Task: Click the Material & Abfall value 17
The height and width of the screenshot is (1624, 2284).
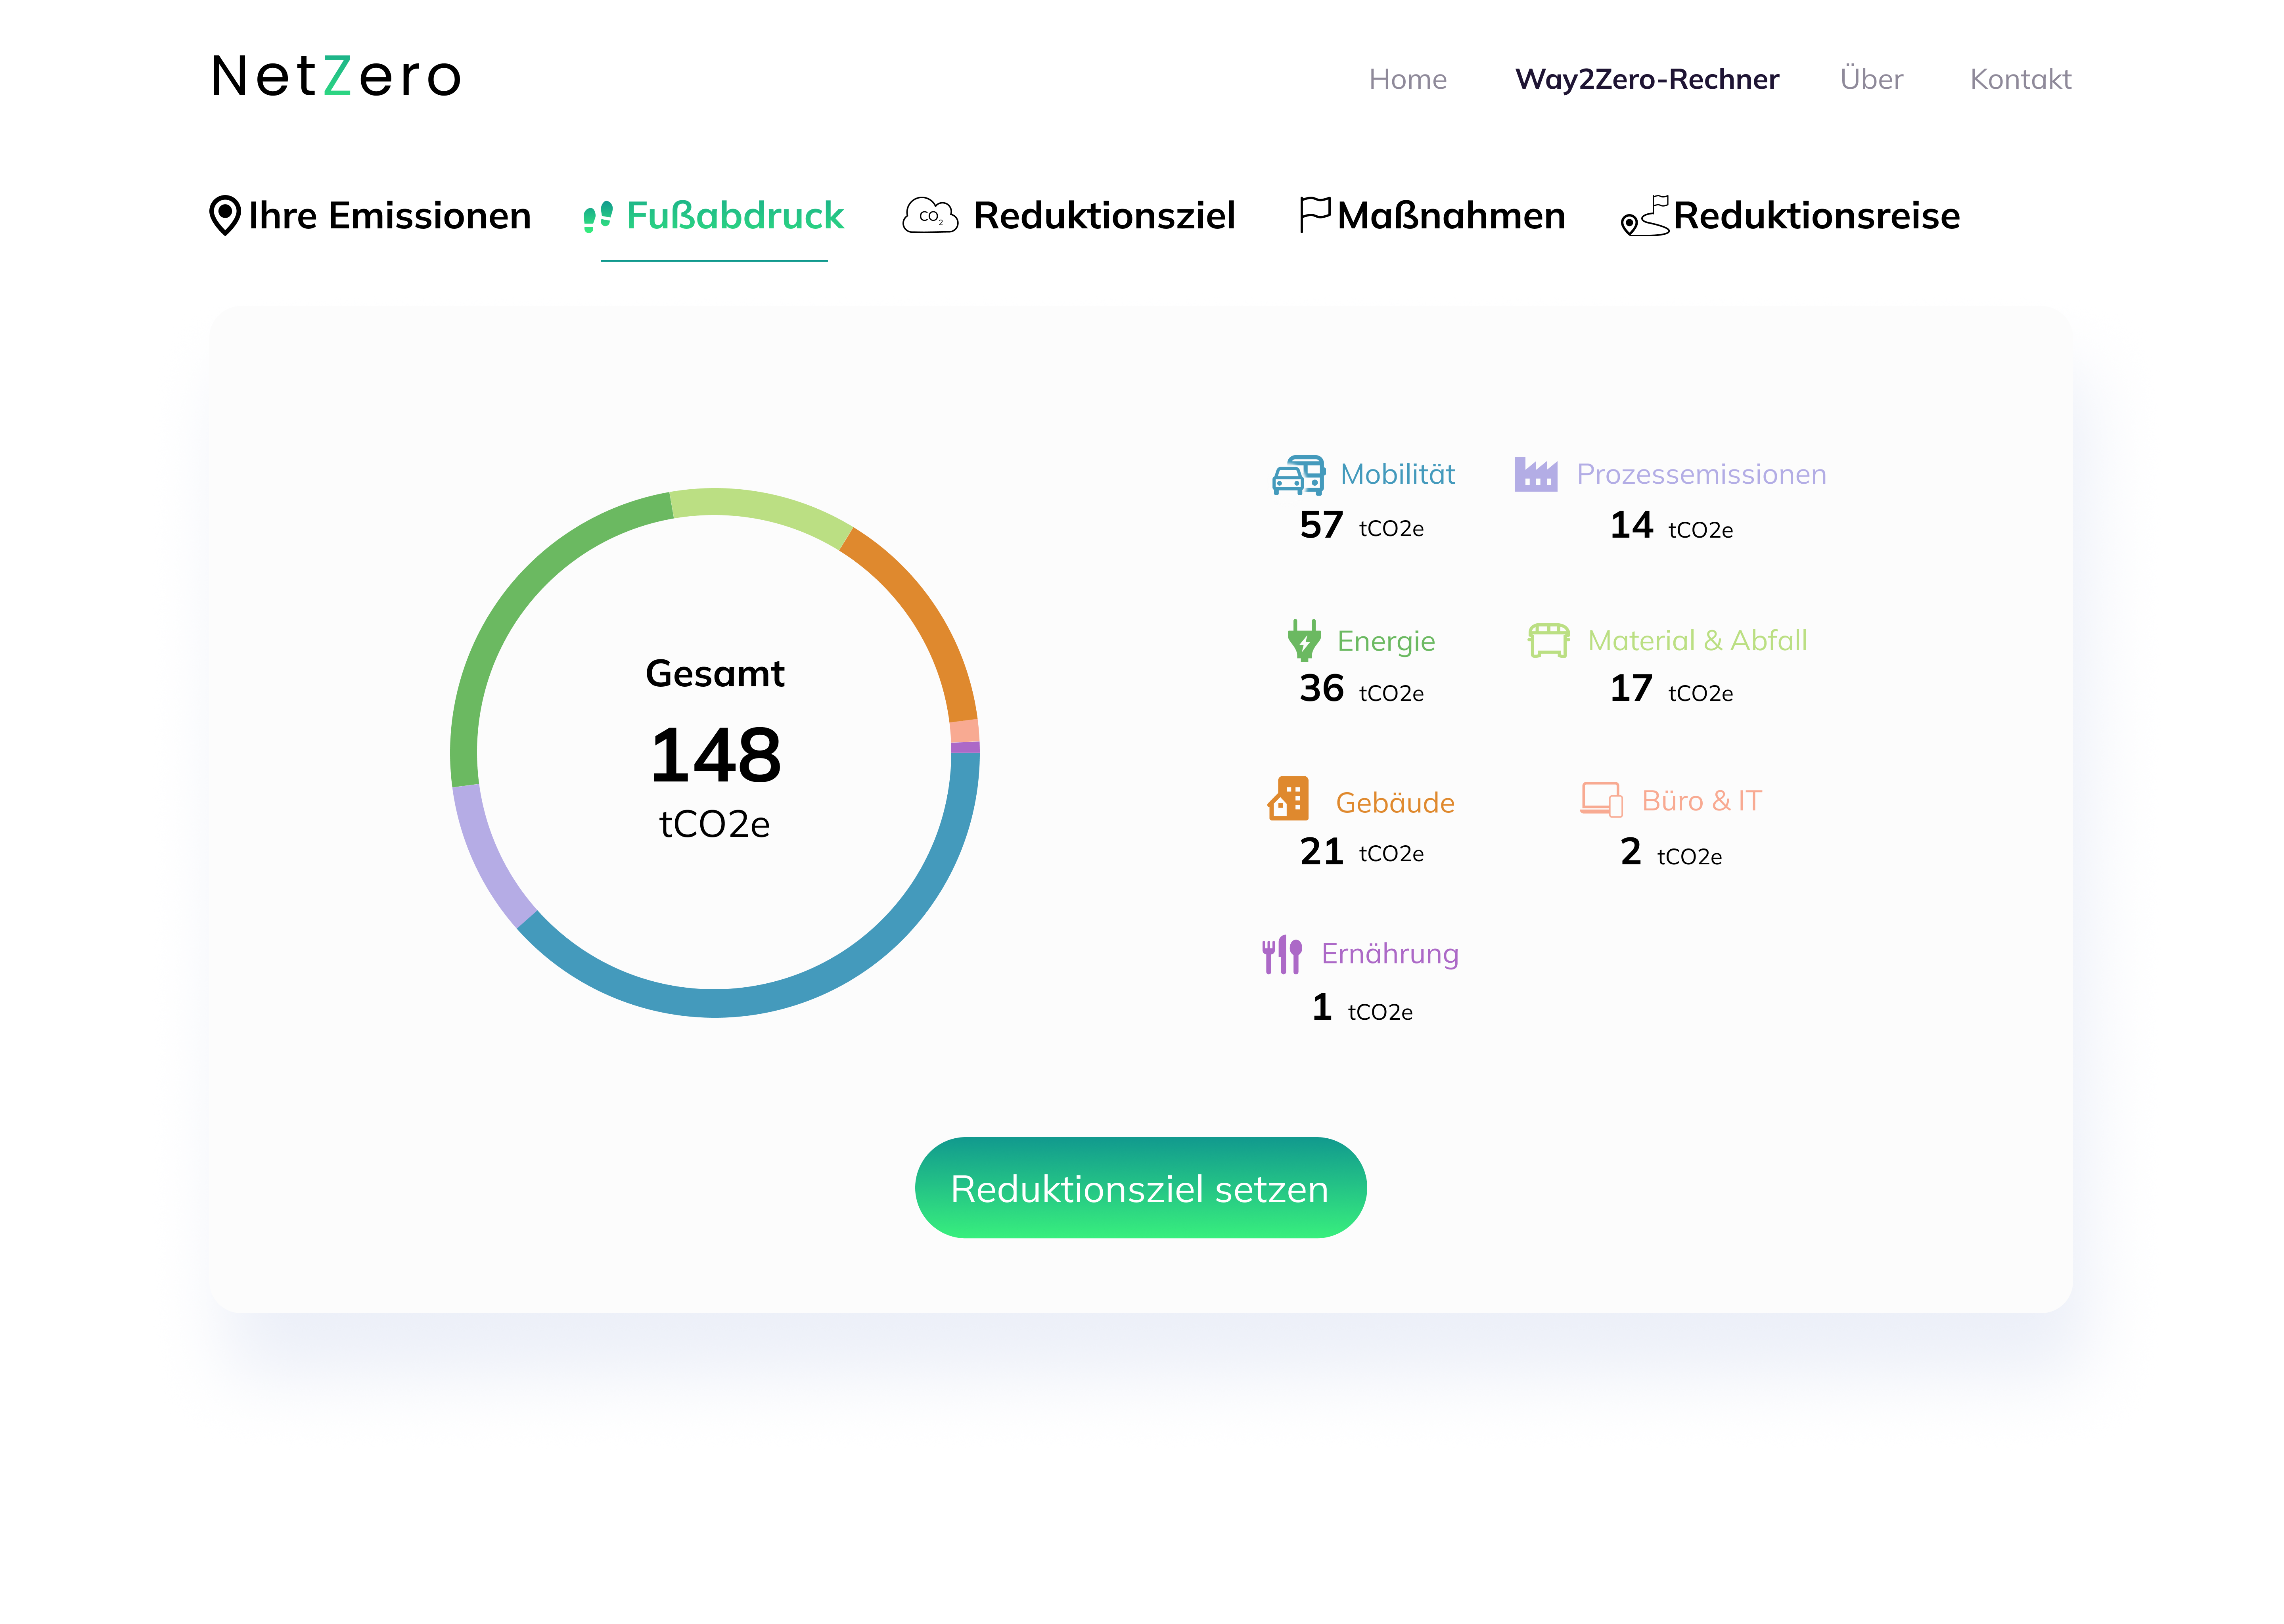Action: [x=1631, y=688]
